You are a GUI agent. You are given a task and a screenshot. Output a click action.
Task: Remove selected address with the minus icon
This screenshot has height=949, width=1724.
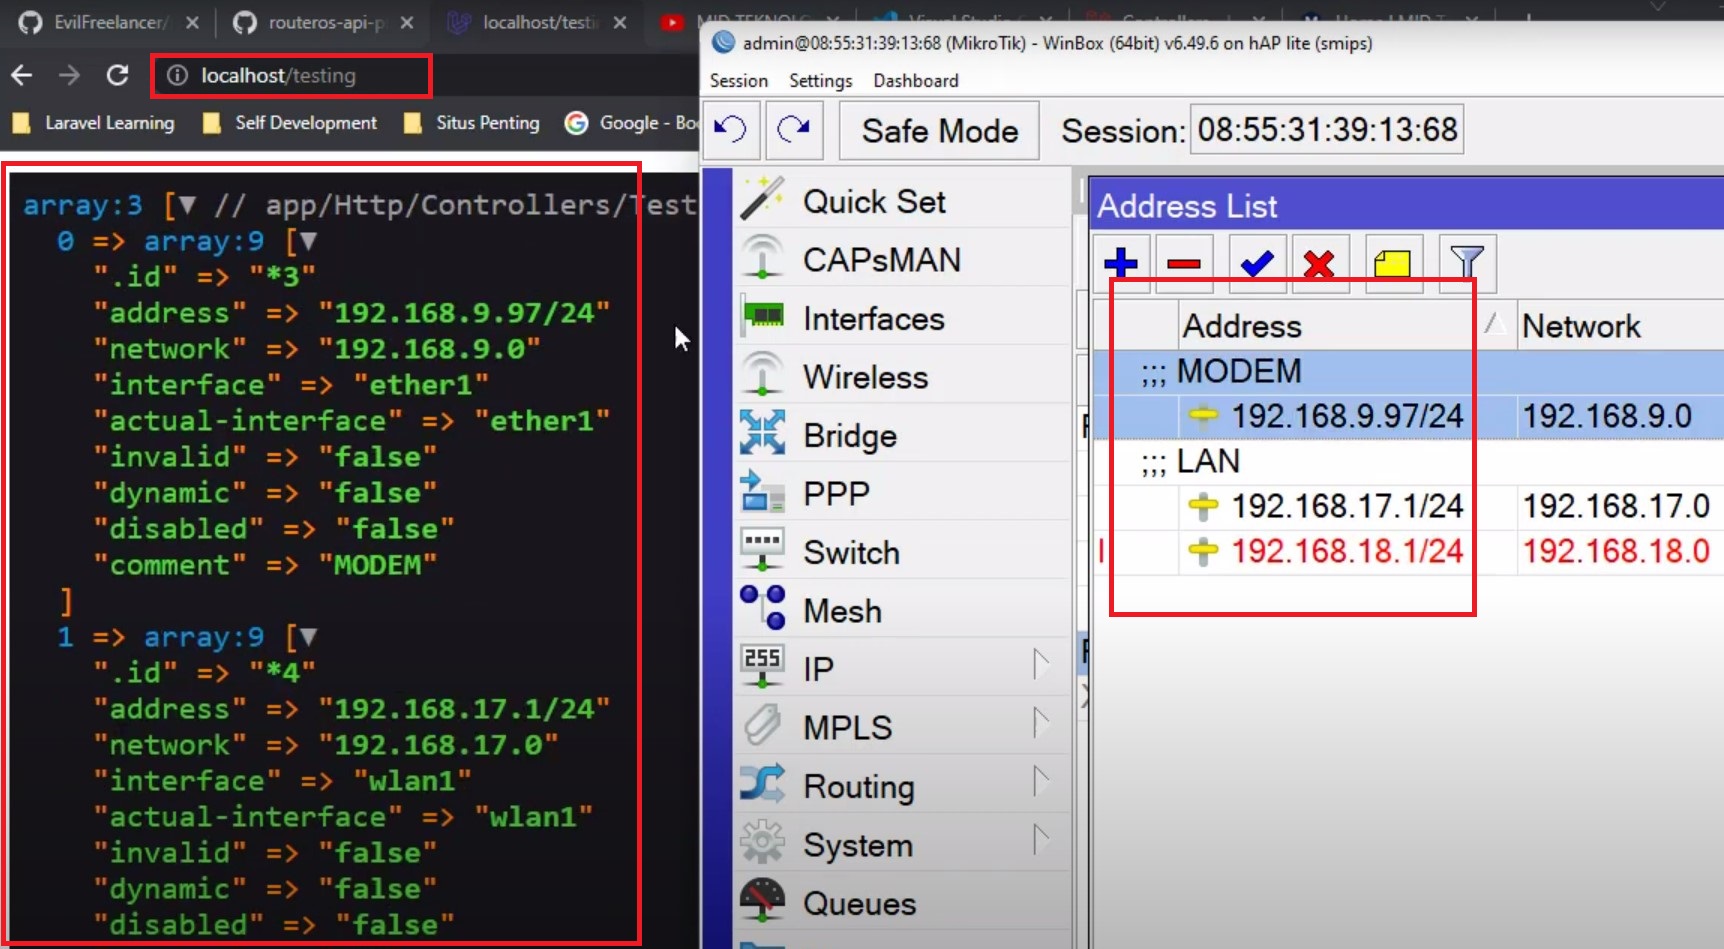click(1184, 264)
